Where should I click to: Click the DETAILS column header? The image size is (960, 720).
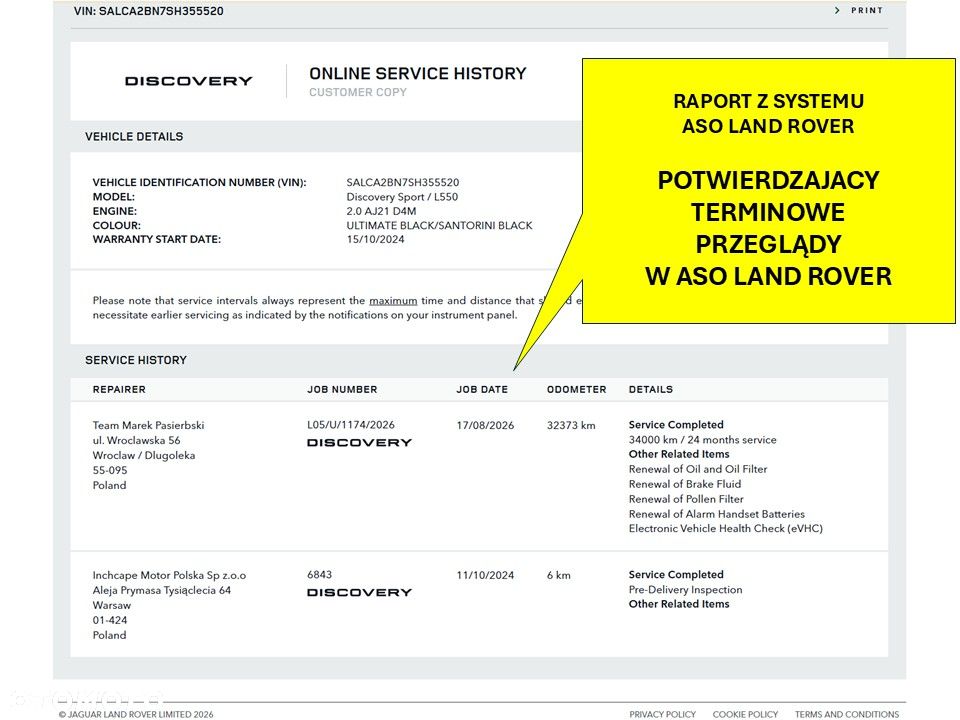point(651,389)
